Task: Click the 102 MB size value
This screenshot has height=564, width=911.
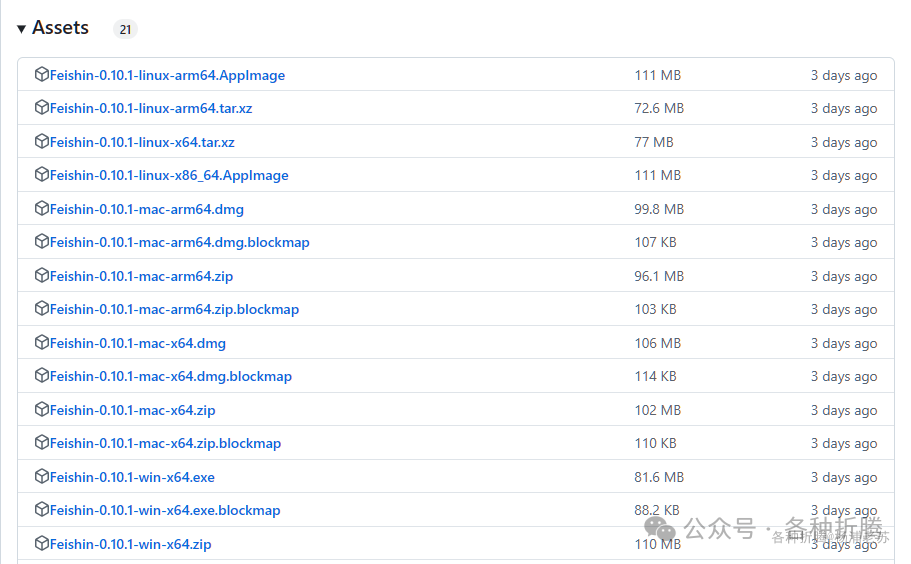Action: [x=658, y=410]
